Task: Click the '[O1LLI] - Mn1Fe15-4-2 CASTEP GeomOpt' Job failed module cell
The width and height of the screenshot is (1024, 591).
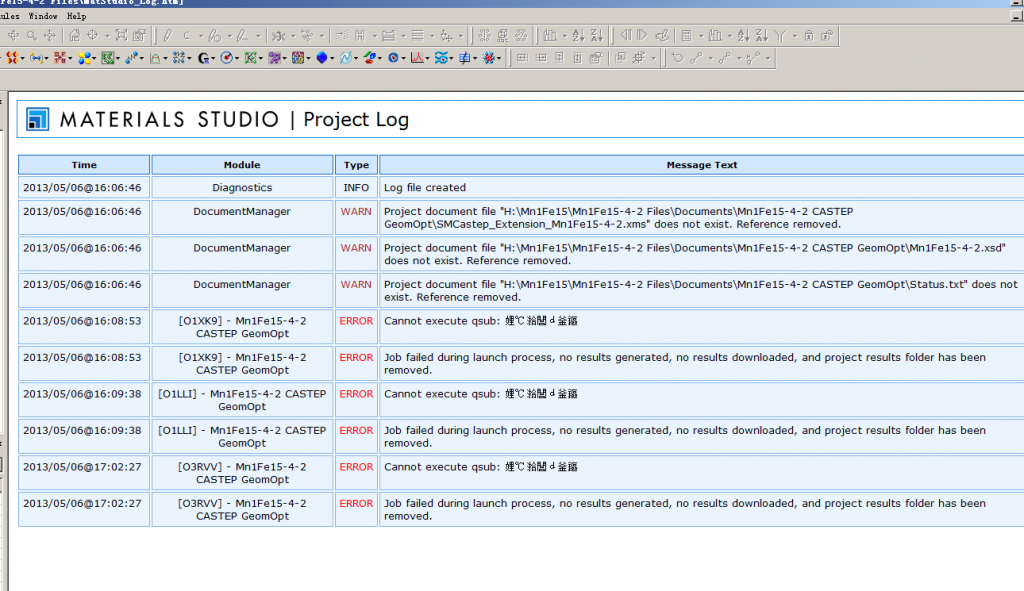Action: [242, 436]
